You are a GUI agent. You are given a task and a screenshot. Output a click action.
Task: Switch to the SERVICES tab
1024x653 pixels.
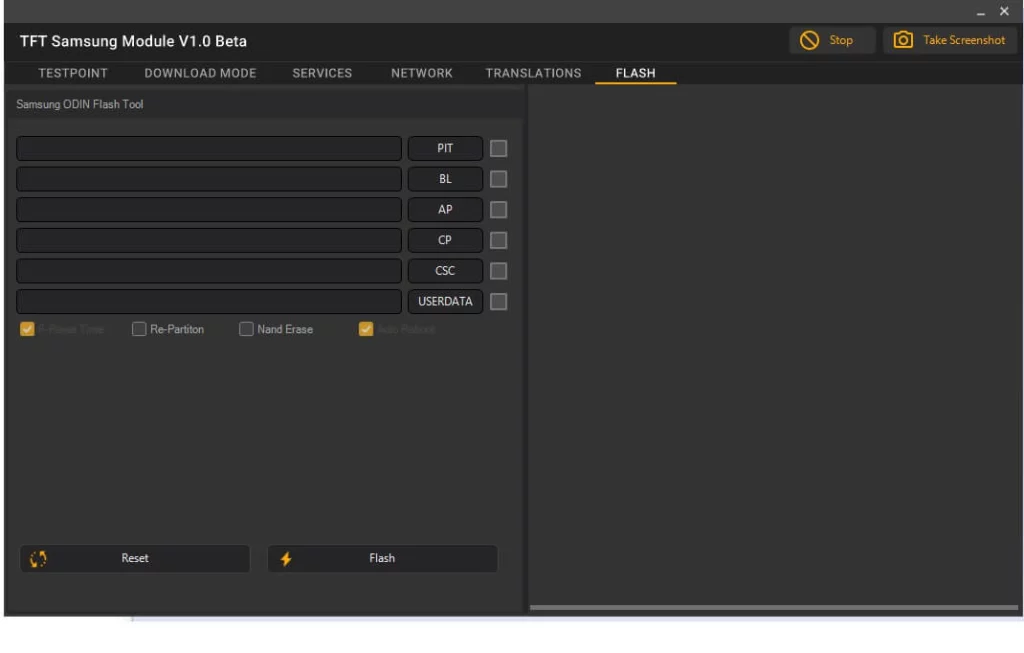pyautogui.click(x=322, y=73)
